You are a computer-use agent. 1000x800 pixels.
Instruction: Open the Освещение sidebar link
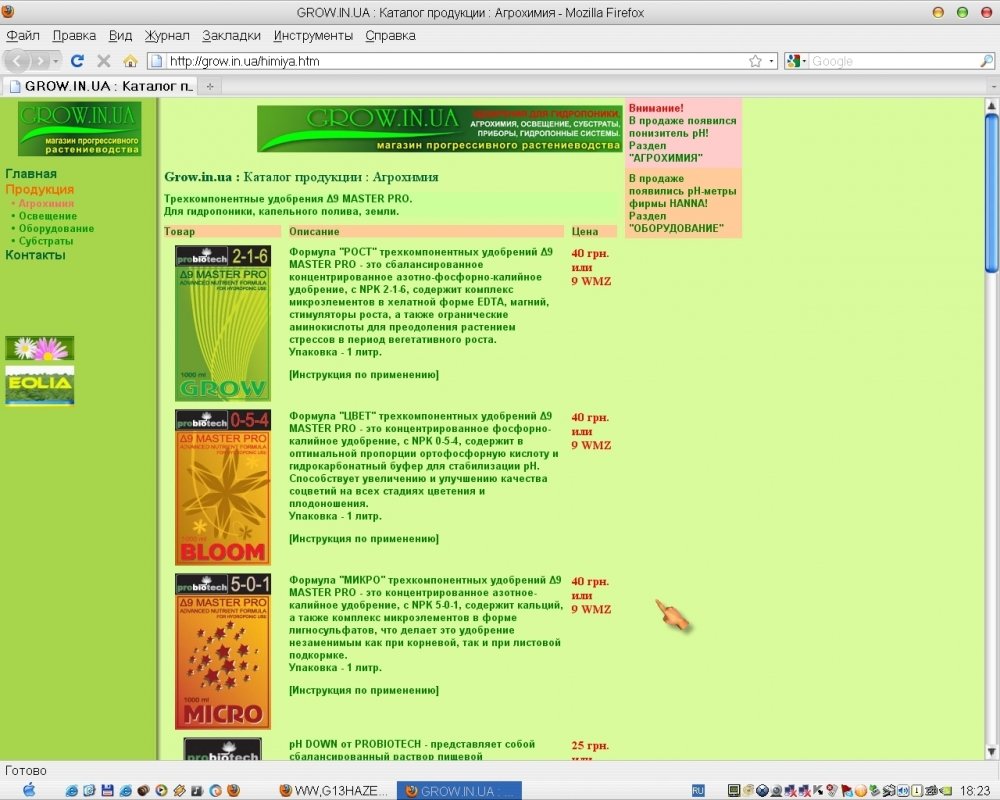coord(48,216)
